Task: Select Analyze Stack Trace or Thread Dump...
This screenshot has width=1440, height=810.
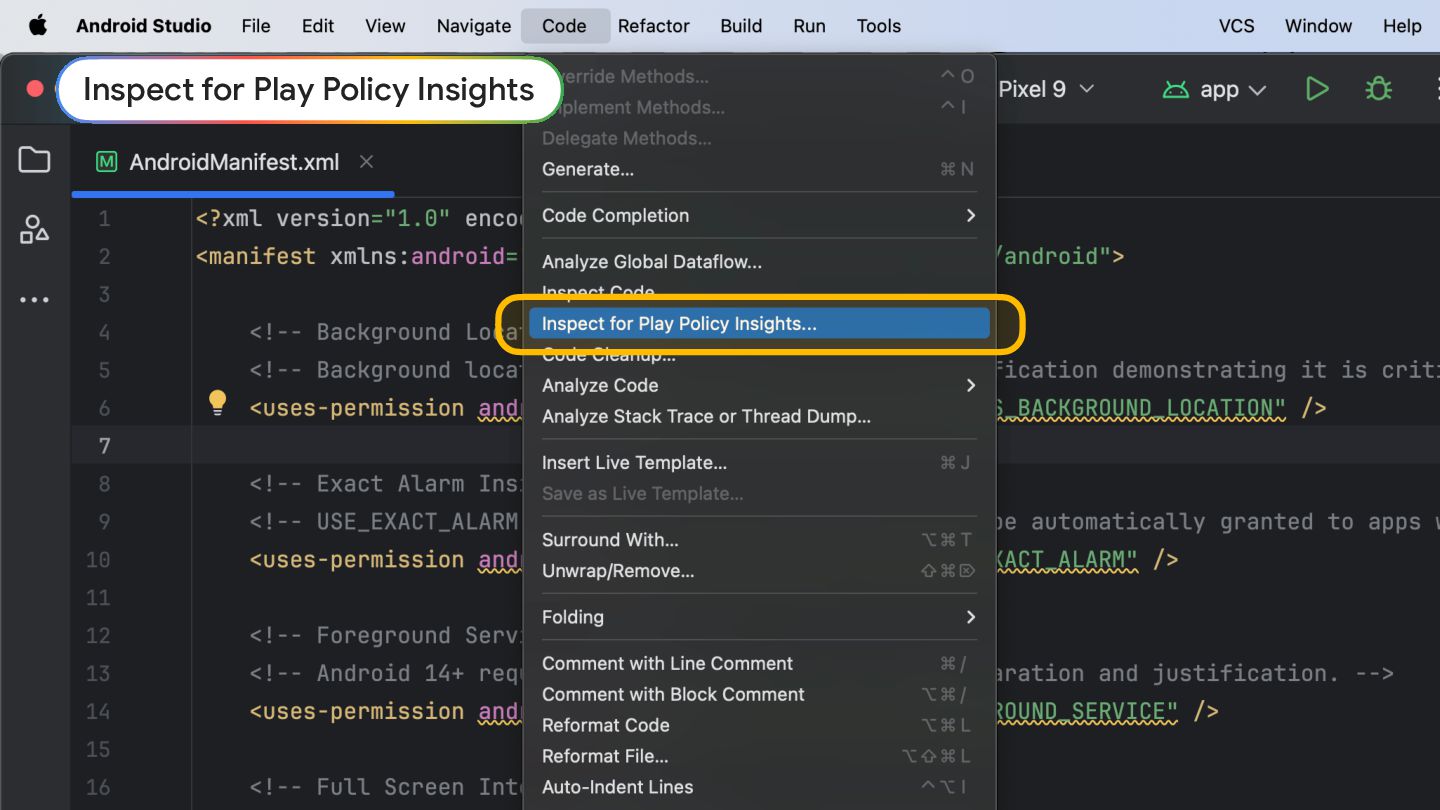Action: coord(759,416)
